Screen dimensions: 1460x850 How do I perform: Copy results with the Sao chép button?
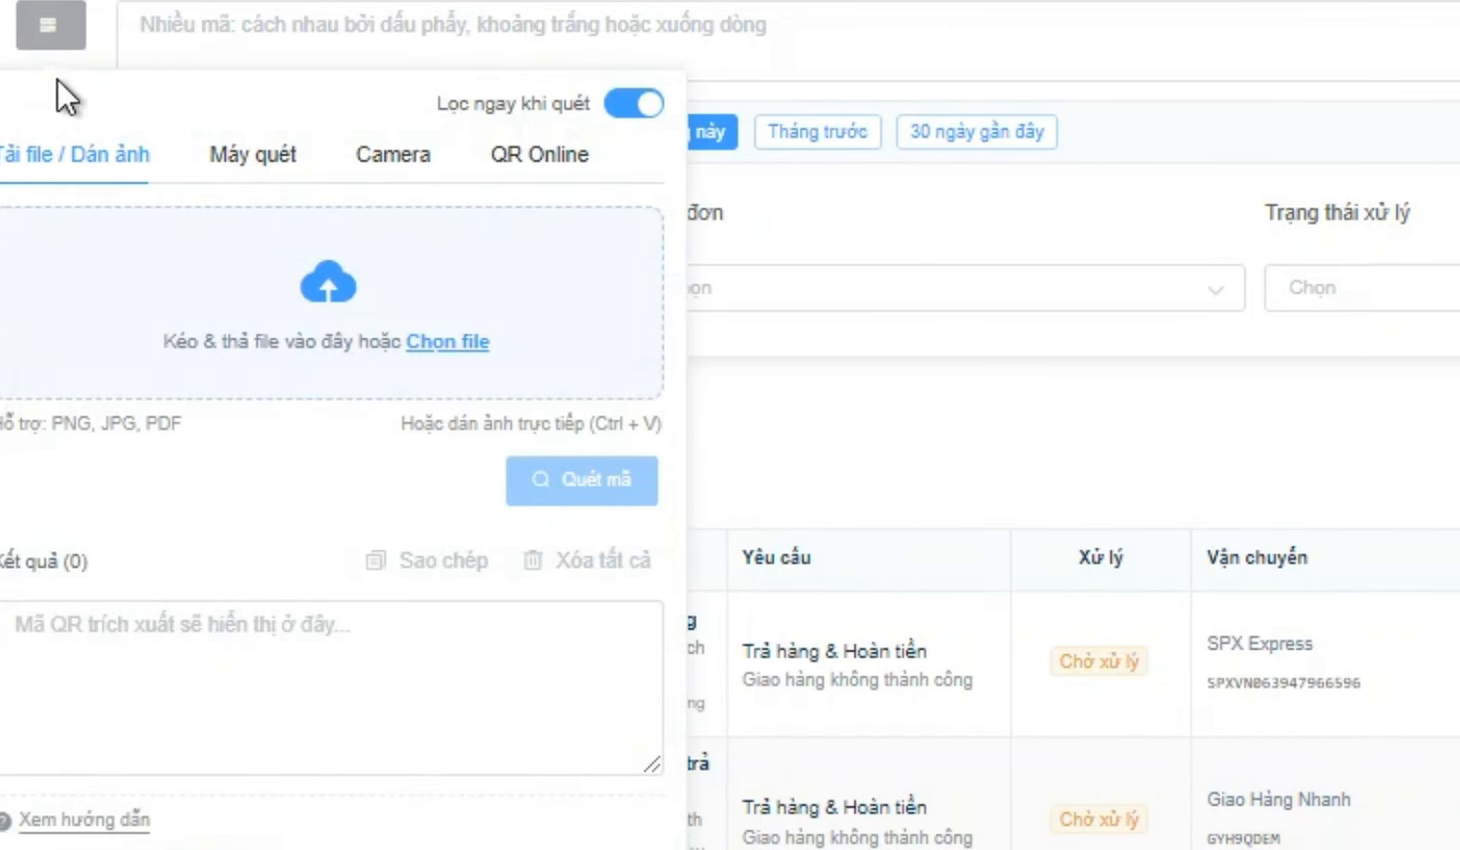tap(427, 561)
